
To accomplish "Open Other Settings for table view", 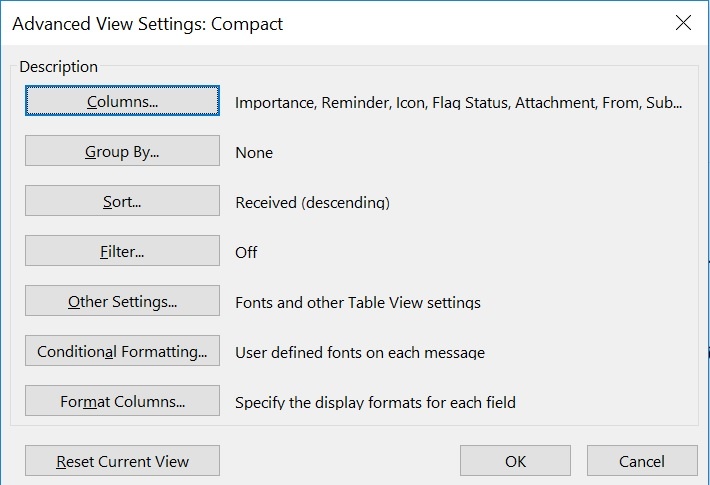I will click(x=122, y=301).
